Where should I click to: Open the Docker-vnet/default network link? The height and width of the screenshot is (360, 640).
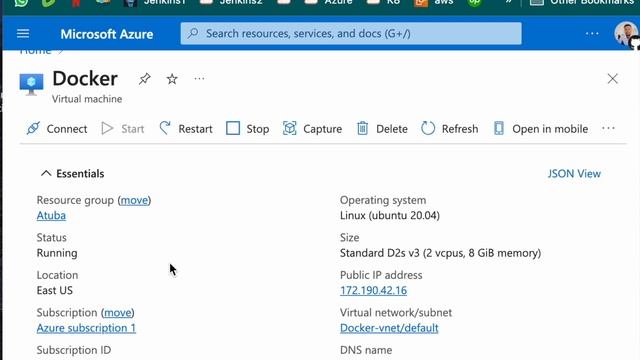click(389, 328)
